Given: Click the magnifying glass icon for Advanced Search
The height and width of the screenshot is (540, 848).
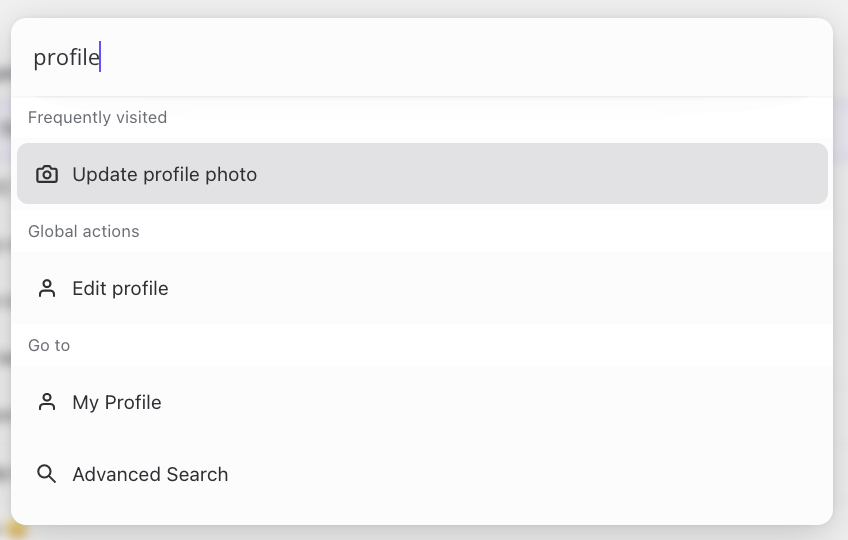Looking at the screenshot, I should click(47, 474).
